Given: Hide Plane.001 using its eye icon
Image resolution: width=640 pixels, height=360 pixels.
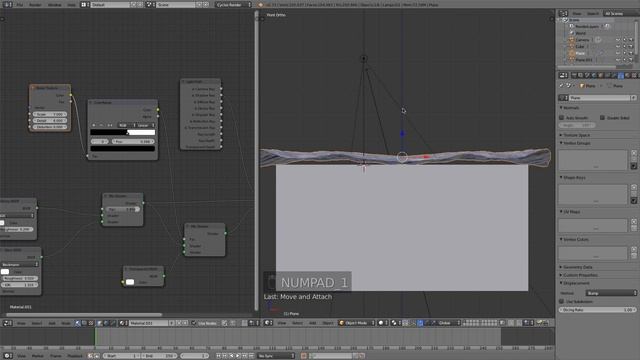Looking at the screenshot, I should (x=618, y=60).
